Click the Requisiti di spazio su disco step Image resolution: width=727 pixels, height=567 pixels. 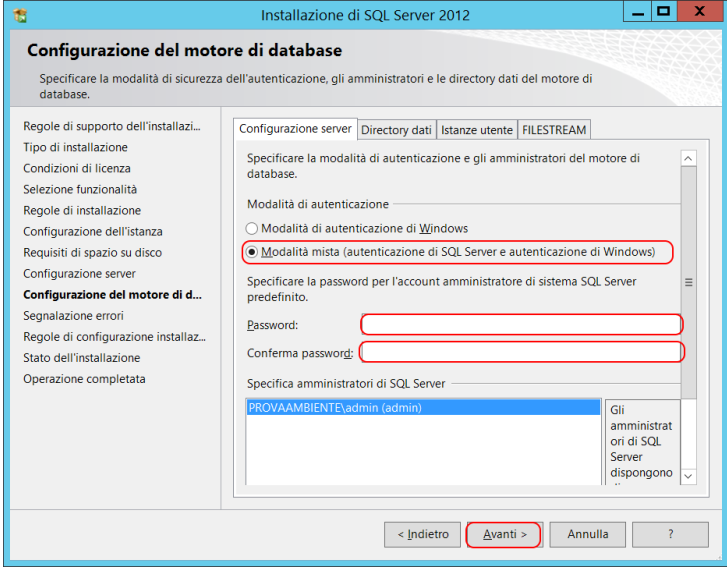[x=93, y=253]
